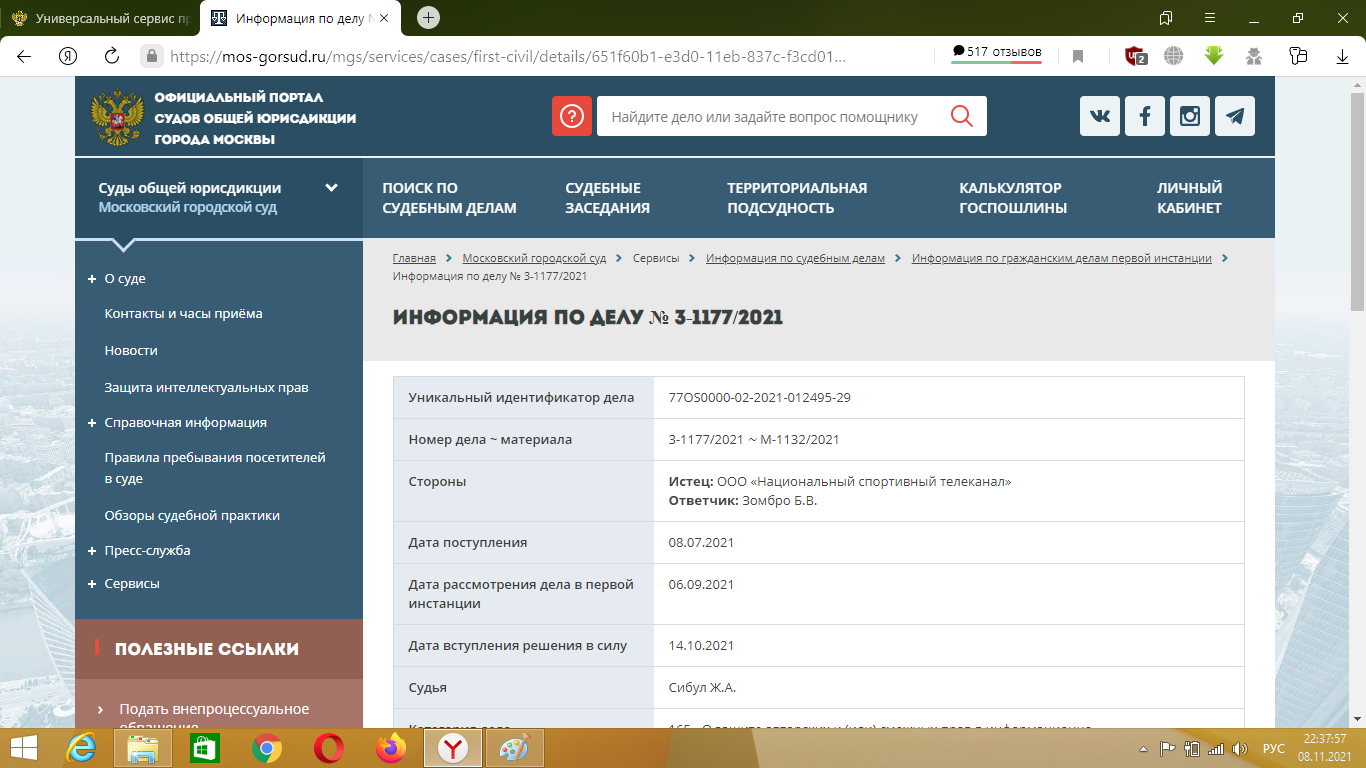Click the taskbar clock and date
Viewport: 1366px width, 768px height.
1327,747
